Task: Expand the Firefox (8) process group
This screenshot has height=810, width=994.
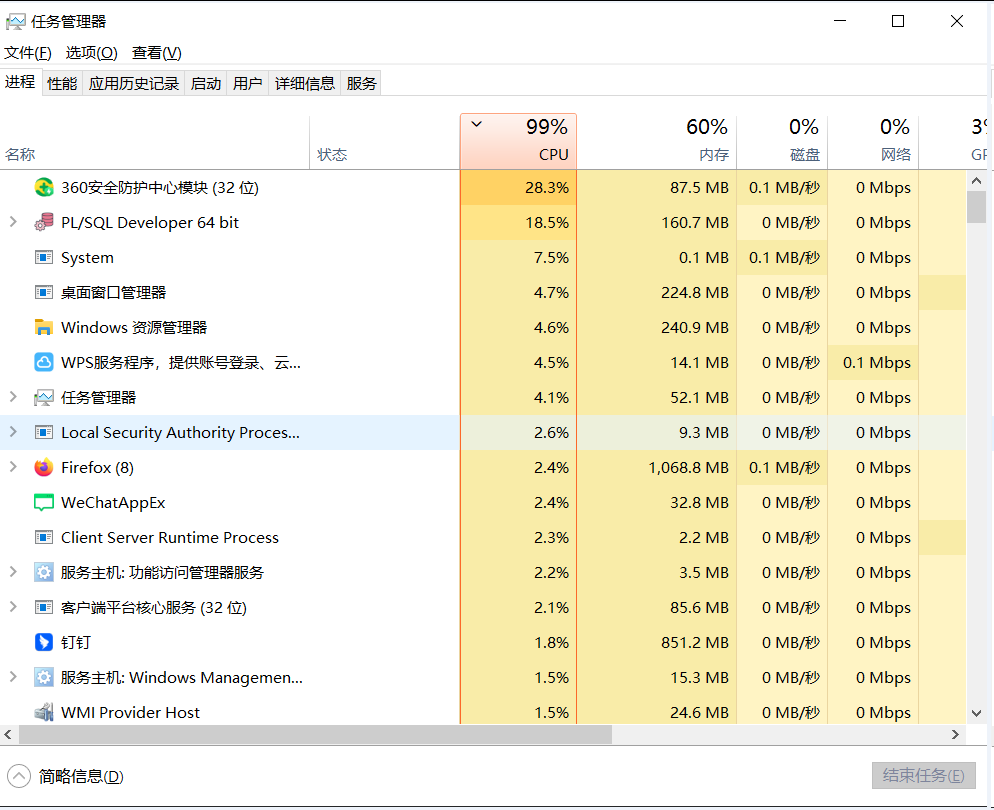Action: 13,467
